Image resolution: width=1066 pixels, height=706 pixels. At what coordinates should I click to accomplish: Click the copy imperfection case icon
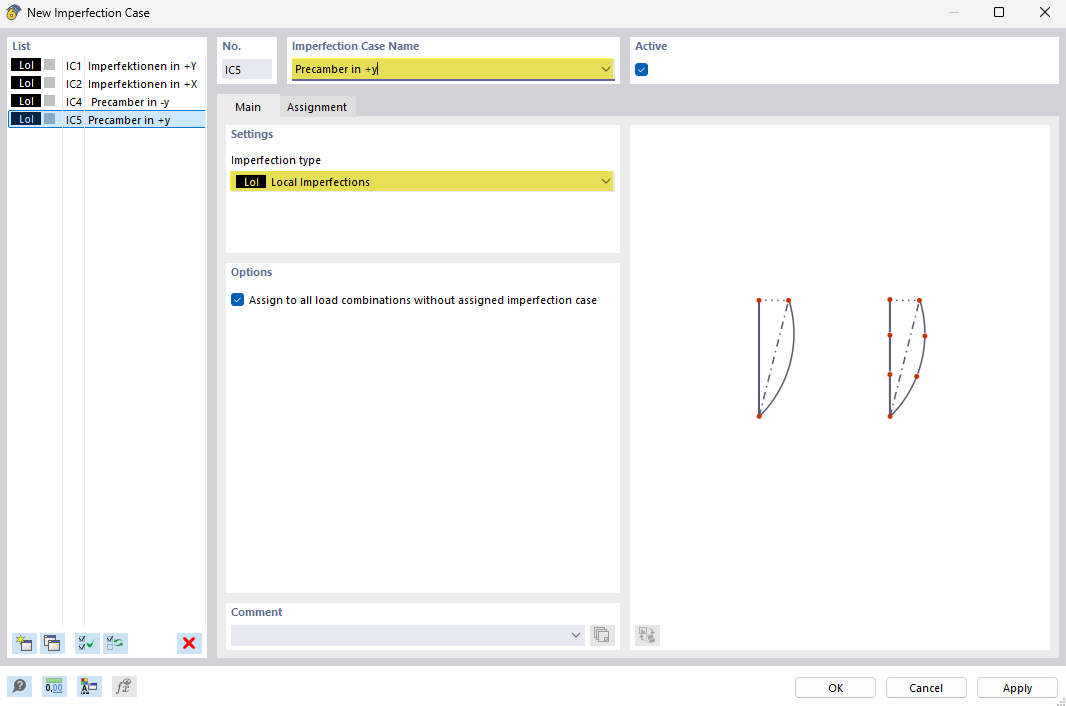[x=52, y=643]
